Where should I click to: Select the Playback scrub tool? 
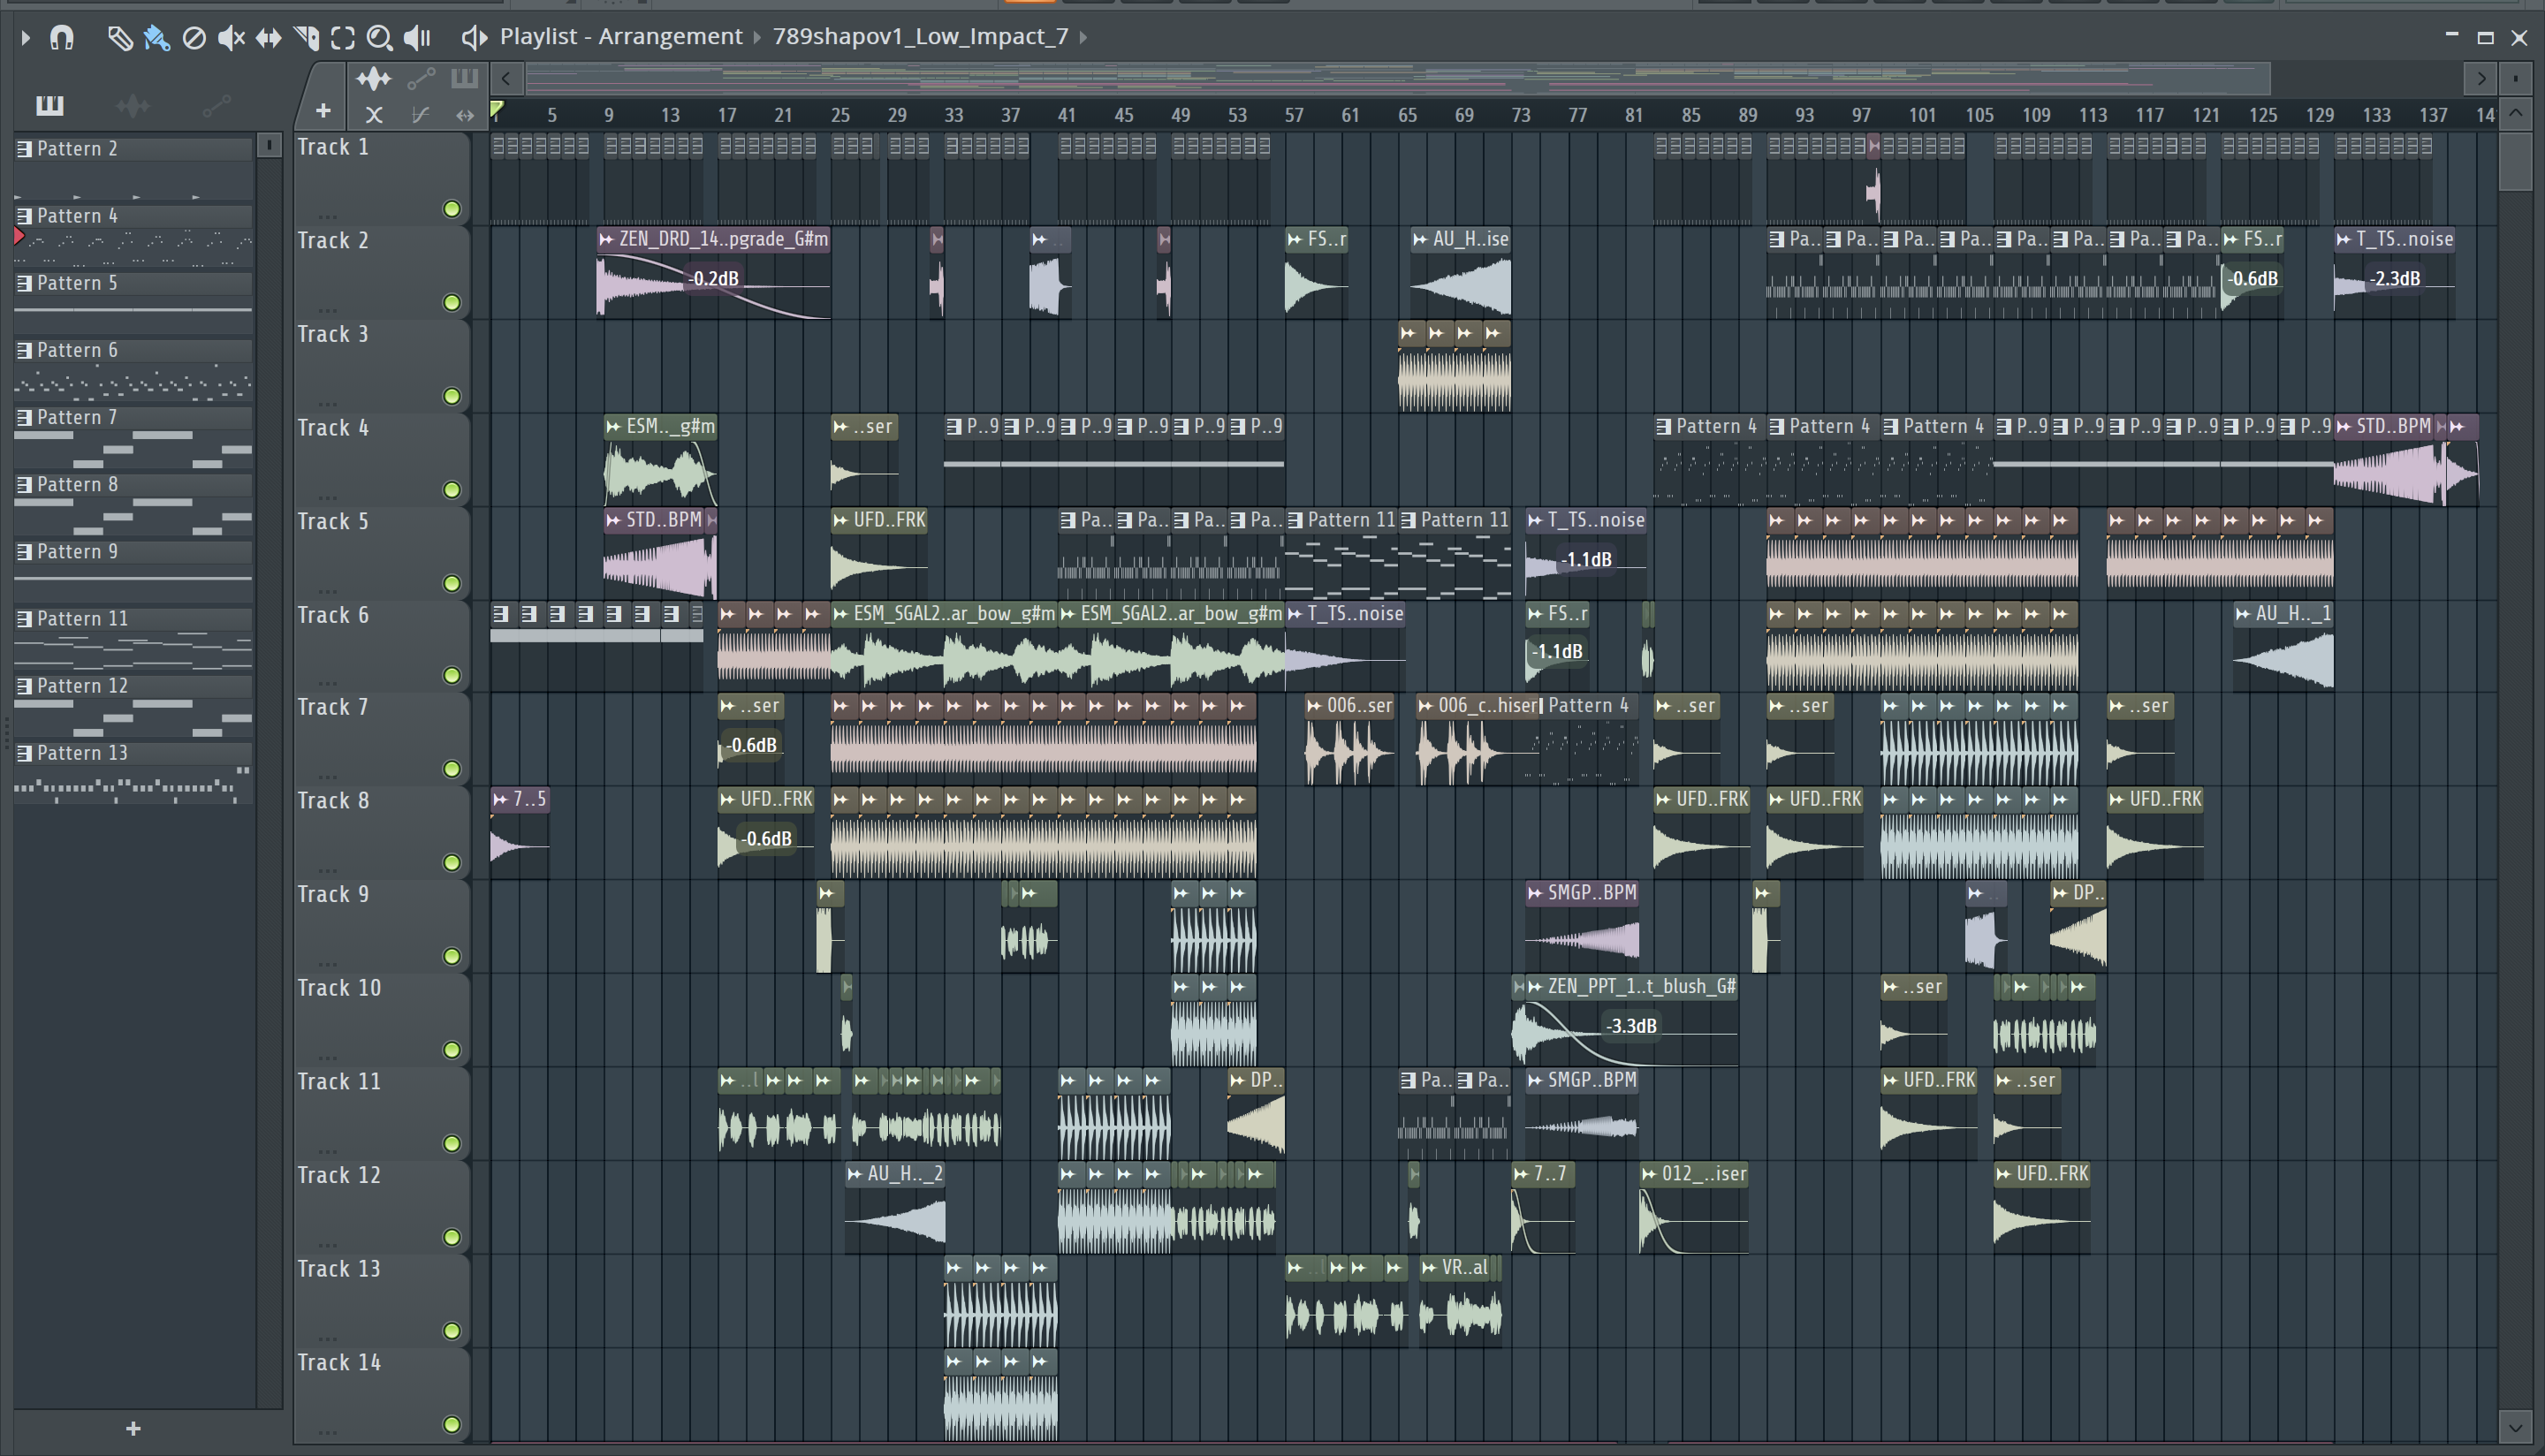pos(417,38)
